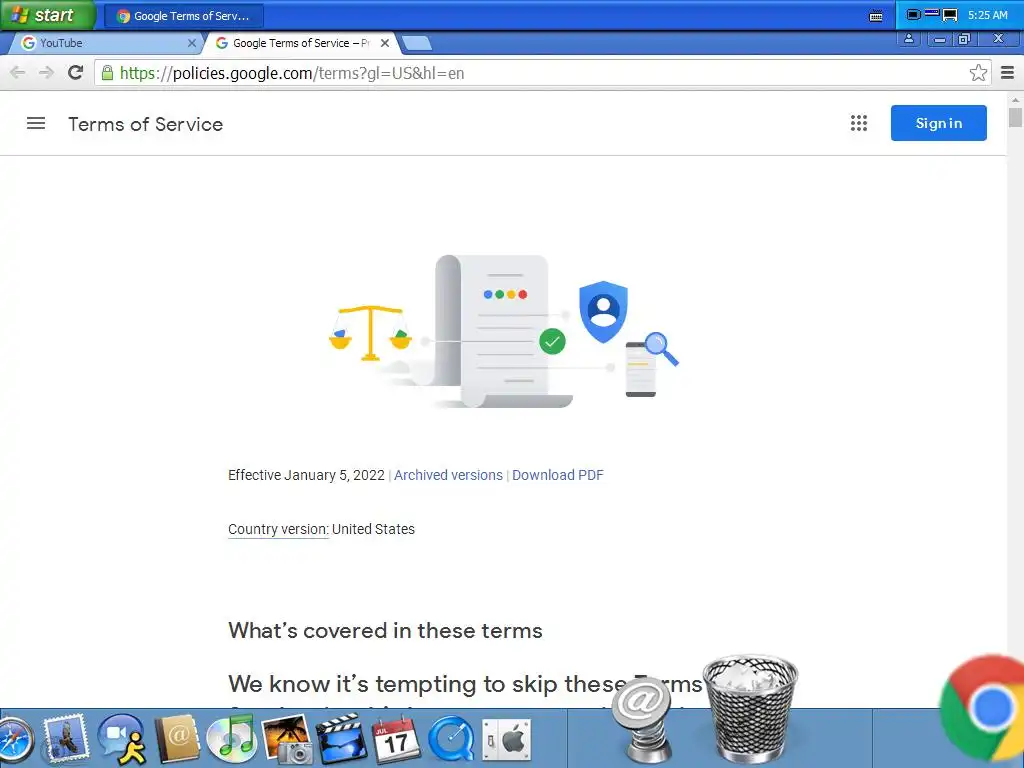
Task: Click the Terms of Service illustration
Action: 504,331
